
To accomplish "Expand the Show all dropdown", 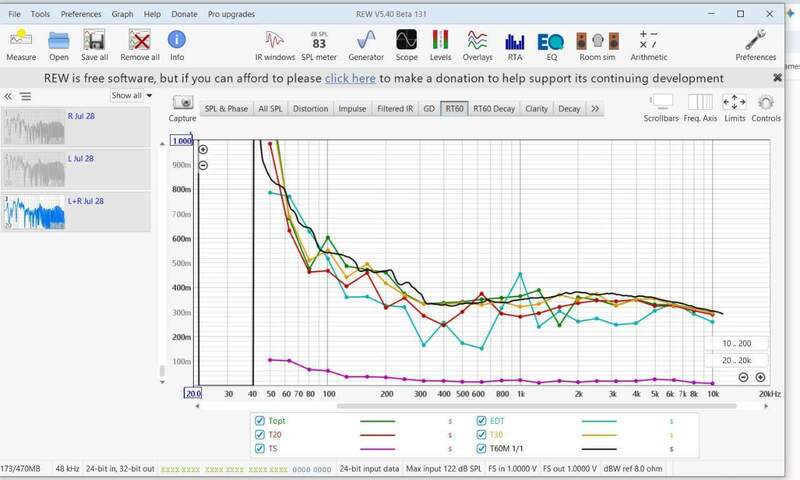I will (132, 95).
